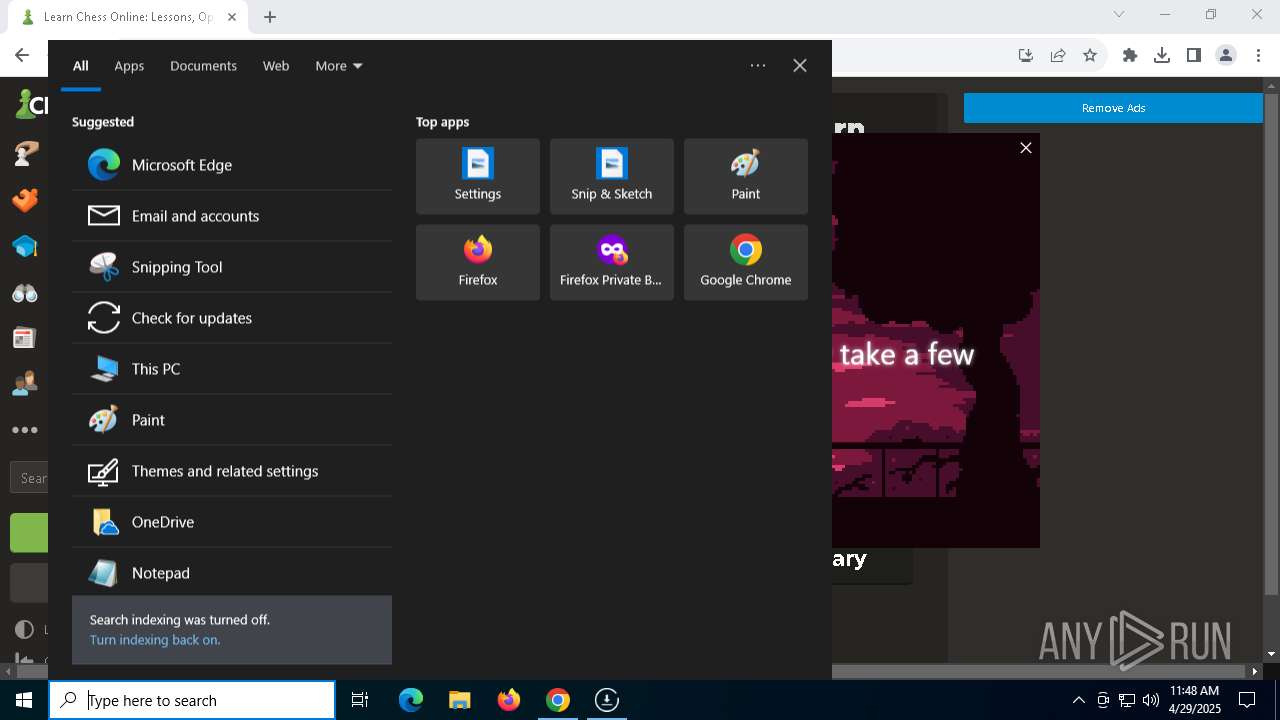The height and width of the screenshot is (720, 1280).
Task: Bookmark this page star icon
Action: click(x=1090, y=55)
